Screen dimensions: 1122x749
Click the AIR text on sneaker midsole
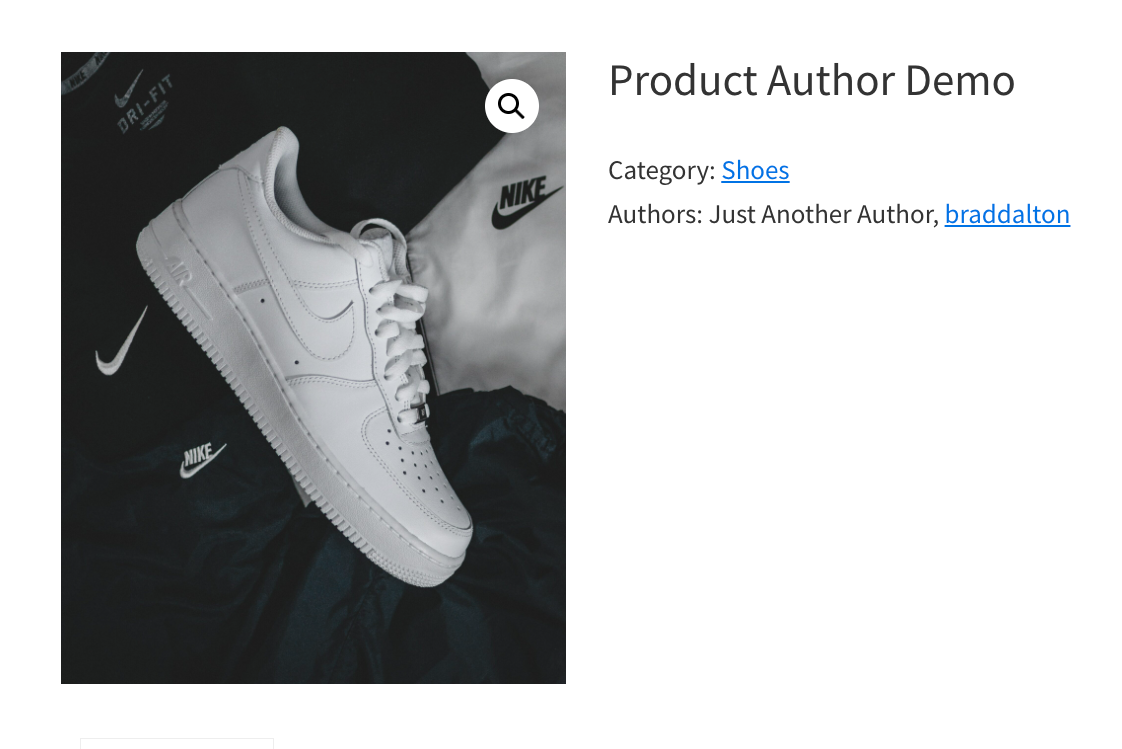pyautogui.click(x=178, y=272)
